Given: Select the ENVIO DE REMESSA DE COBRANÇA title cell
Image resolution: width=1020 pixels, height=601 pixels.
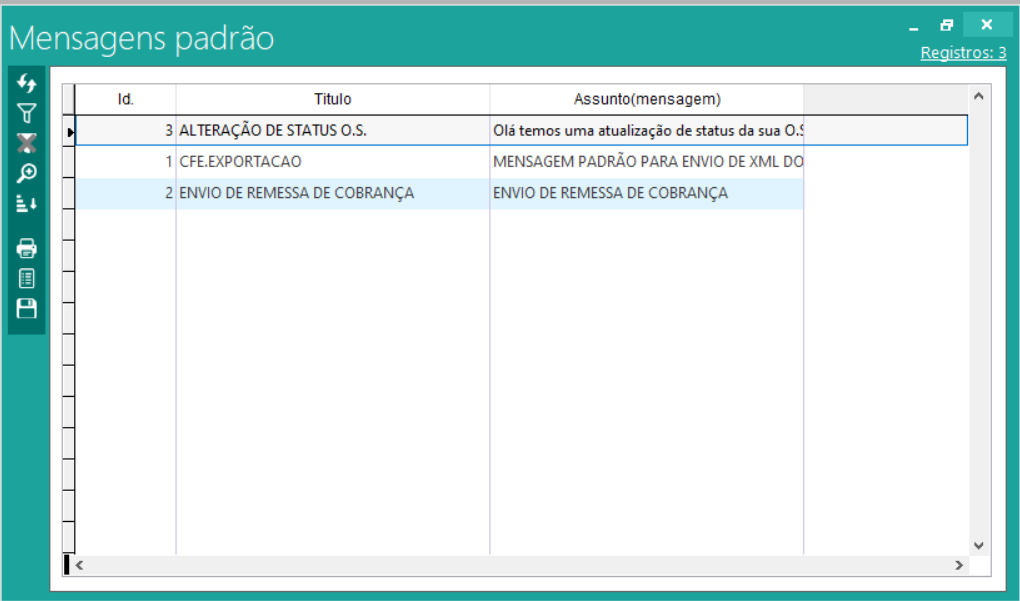Looking at the screenshot, I should 296,193.
